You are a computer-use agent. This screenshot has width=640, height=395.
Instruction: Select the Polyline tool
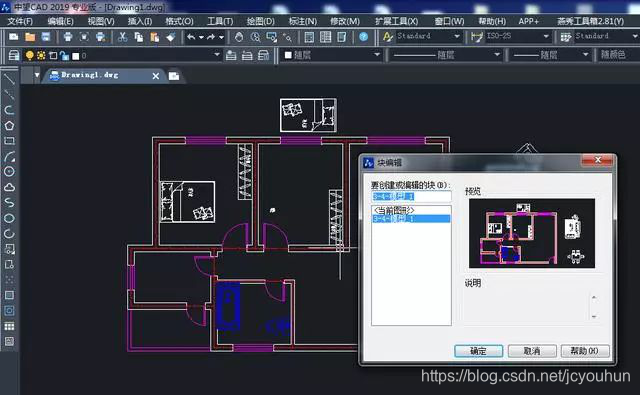9,110
